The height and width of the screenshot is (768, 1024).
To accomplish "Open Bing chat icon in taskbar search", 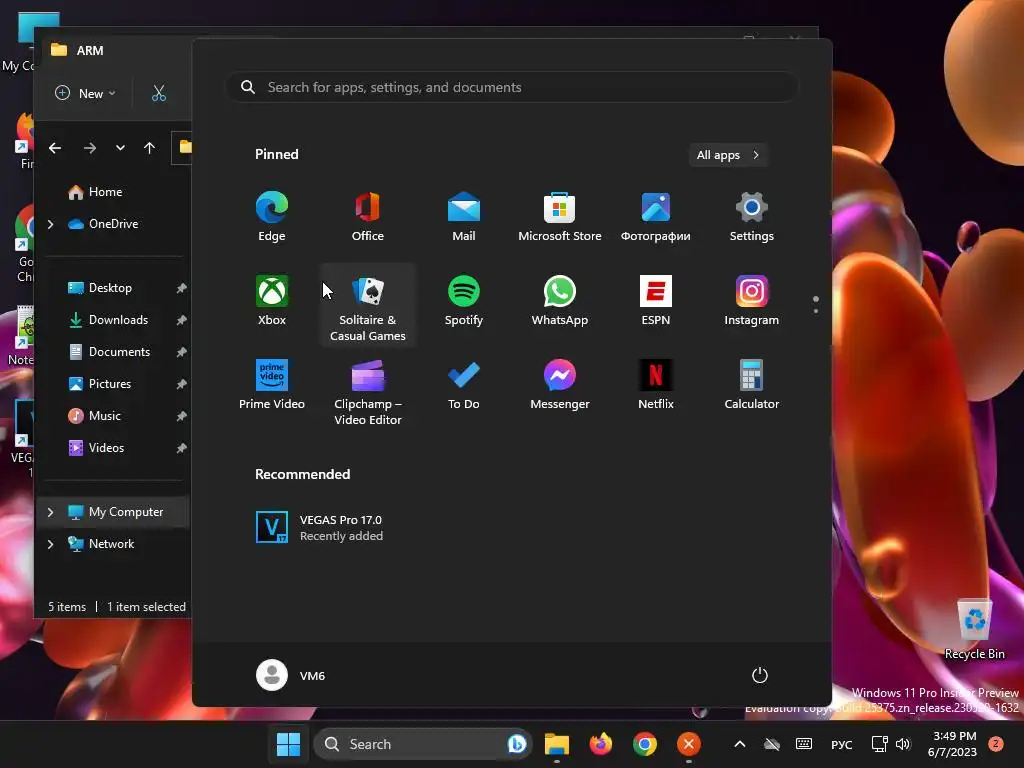I will click(x=517, y=744).
